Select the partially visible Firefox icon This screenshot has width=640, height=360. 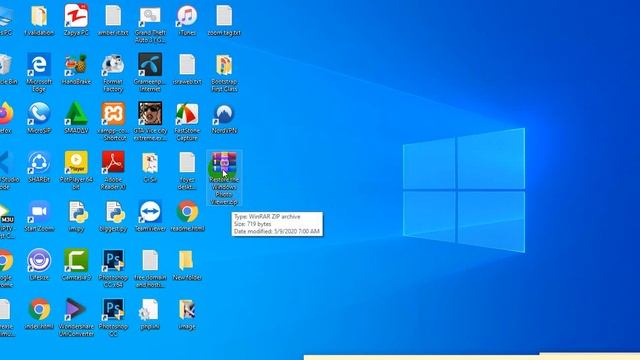6,113
